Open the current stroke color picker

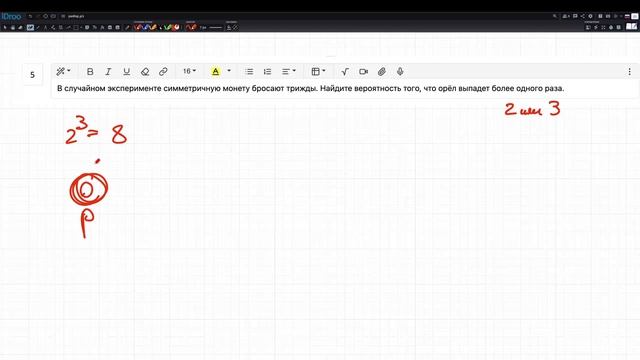(191, 27)
